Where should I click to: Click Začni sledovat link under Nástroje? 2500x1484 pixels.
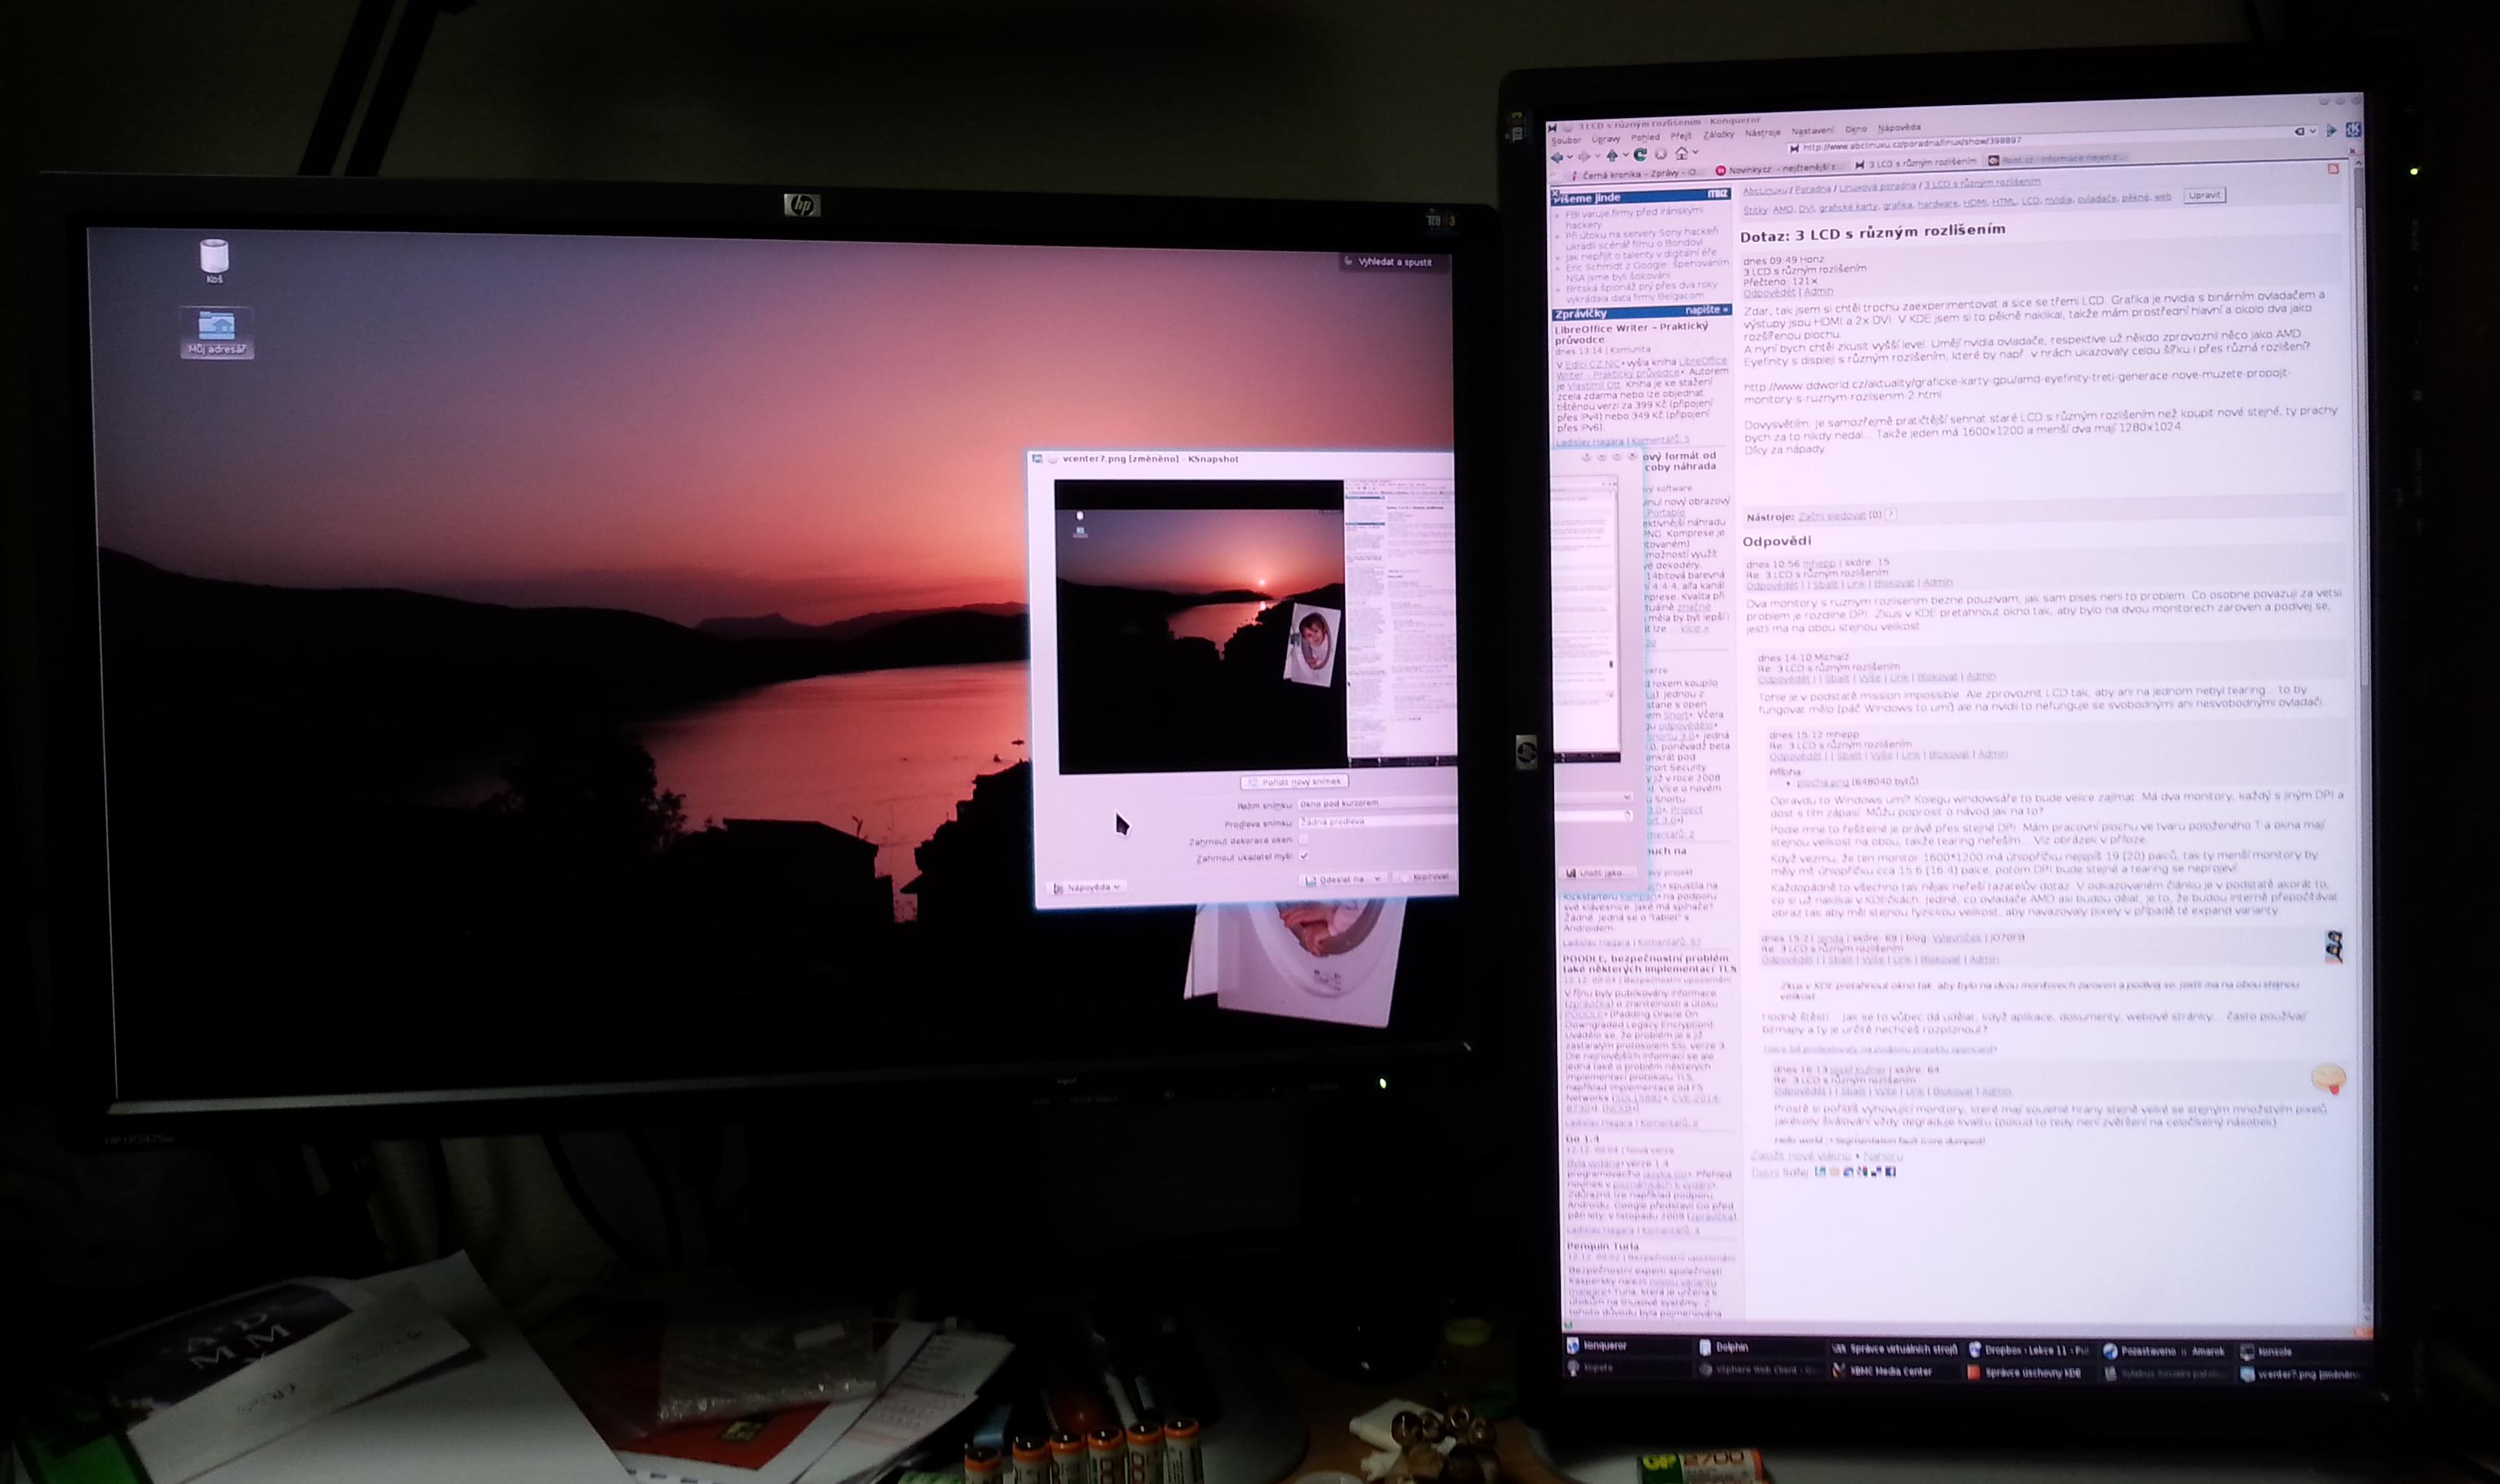(x=1832, y=516)
